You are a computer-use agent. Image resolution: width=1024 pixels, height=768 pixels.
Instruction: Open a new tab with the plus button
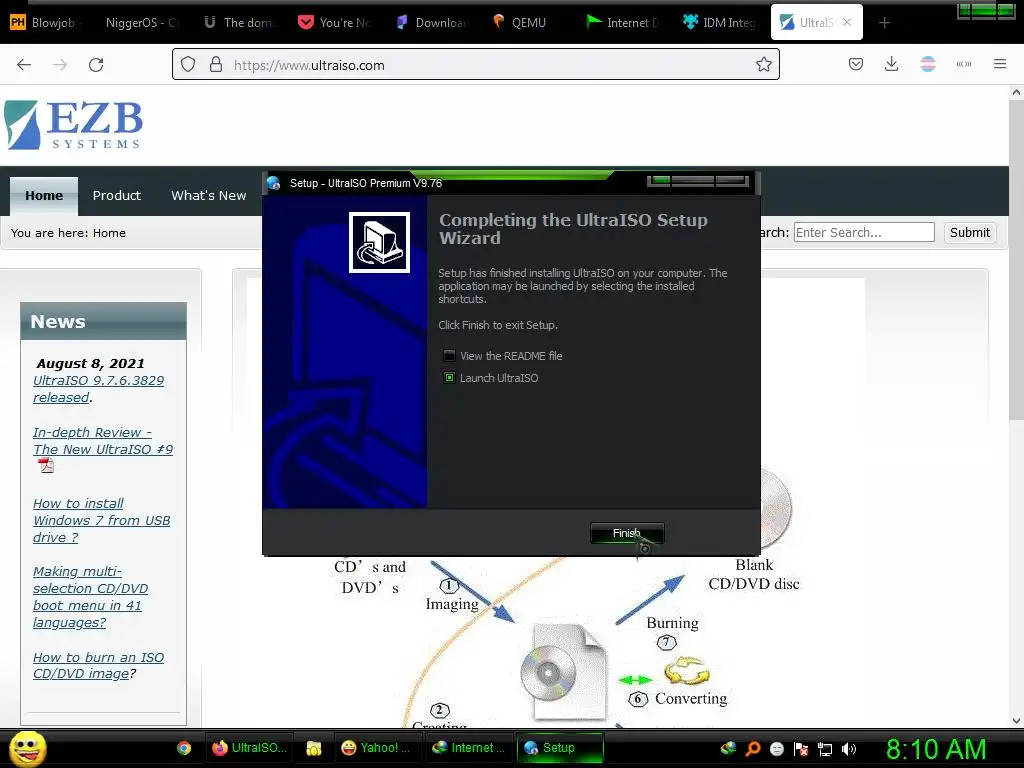(884, 23)
